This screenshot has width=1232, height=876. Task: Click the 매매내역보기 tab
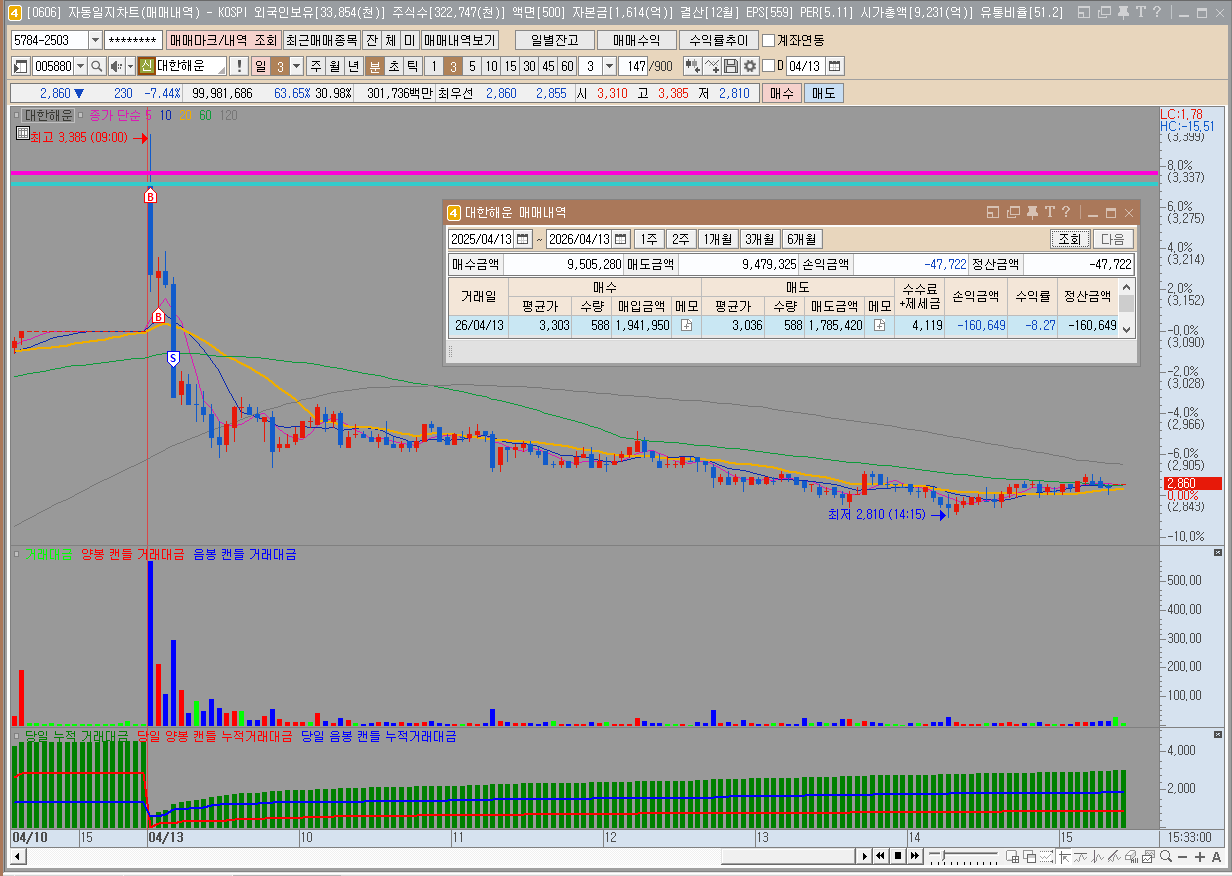(x=459, y=40)
